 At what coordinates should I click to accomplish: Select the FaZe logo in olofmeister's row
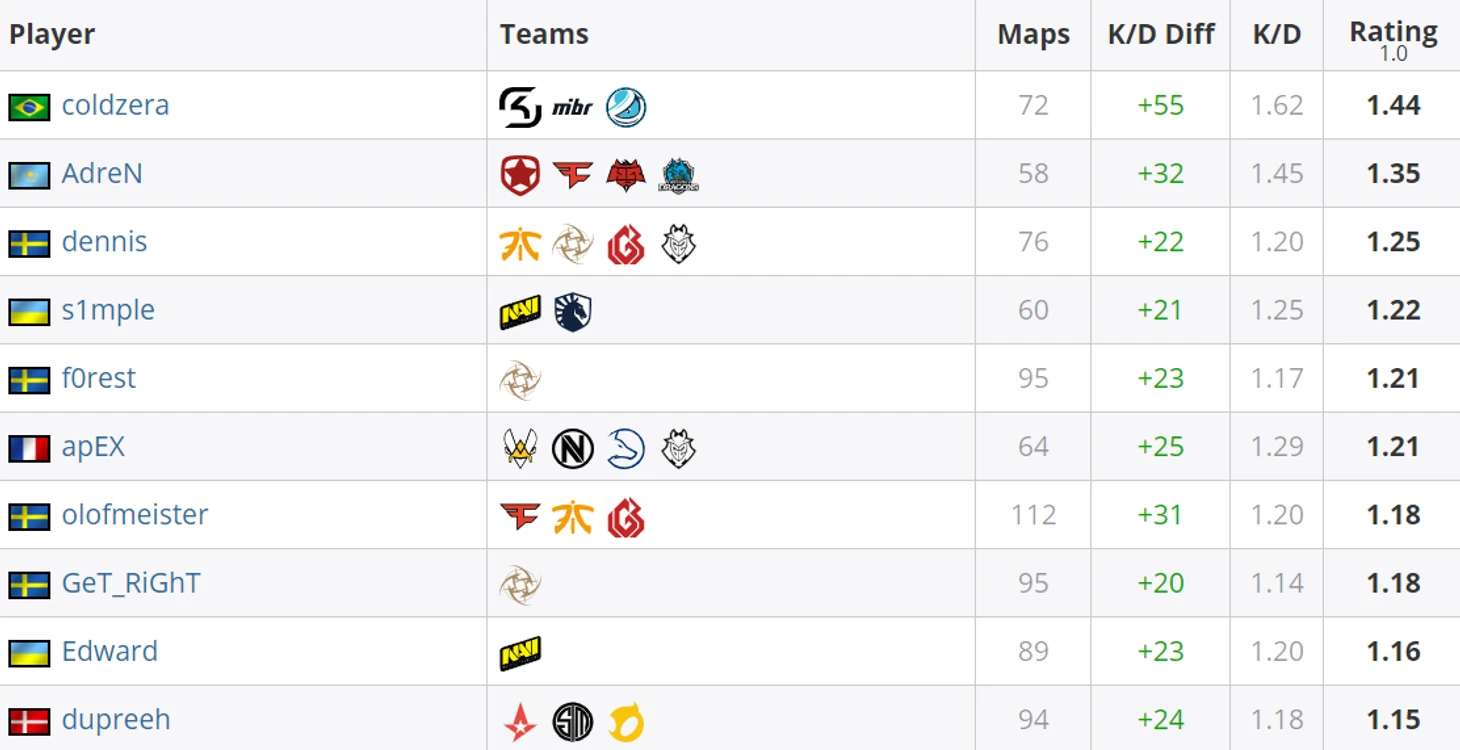(520, 516)
